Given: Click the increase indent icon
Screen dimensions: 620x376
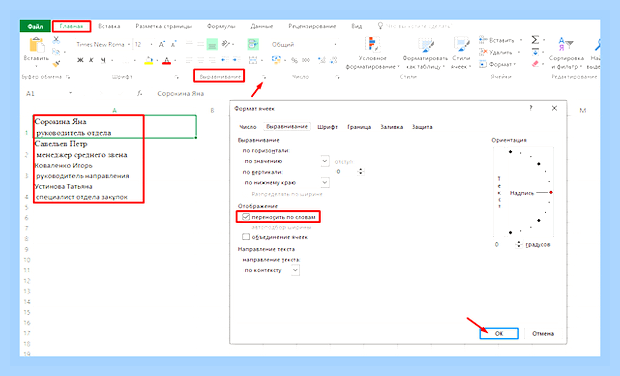Looking at the screenshot, I should (236, 60).
